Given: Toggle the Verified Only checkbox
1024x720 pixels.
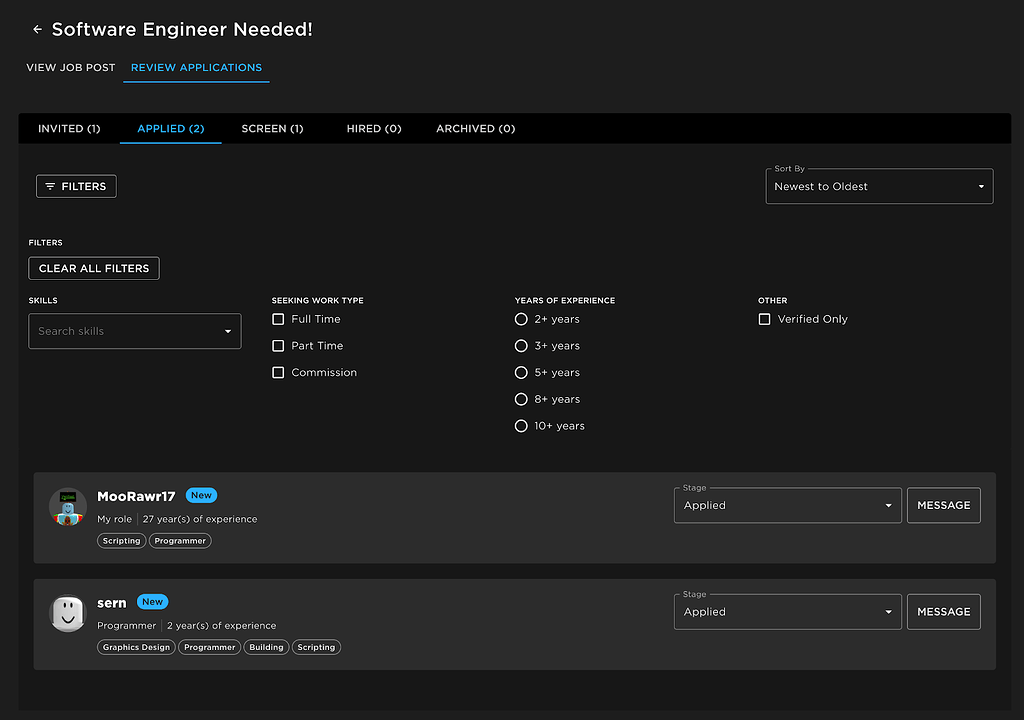Looking at the screenshot, I should [x=764, y=319].
